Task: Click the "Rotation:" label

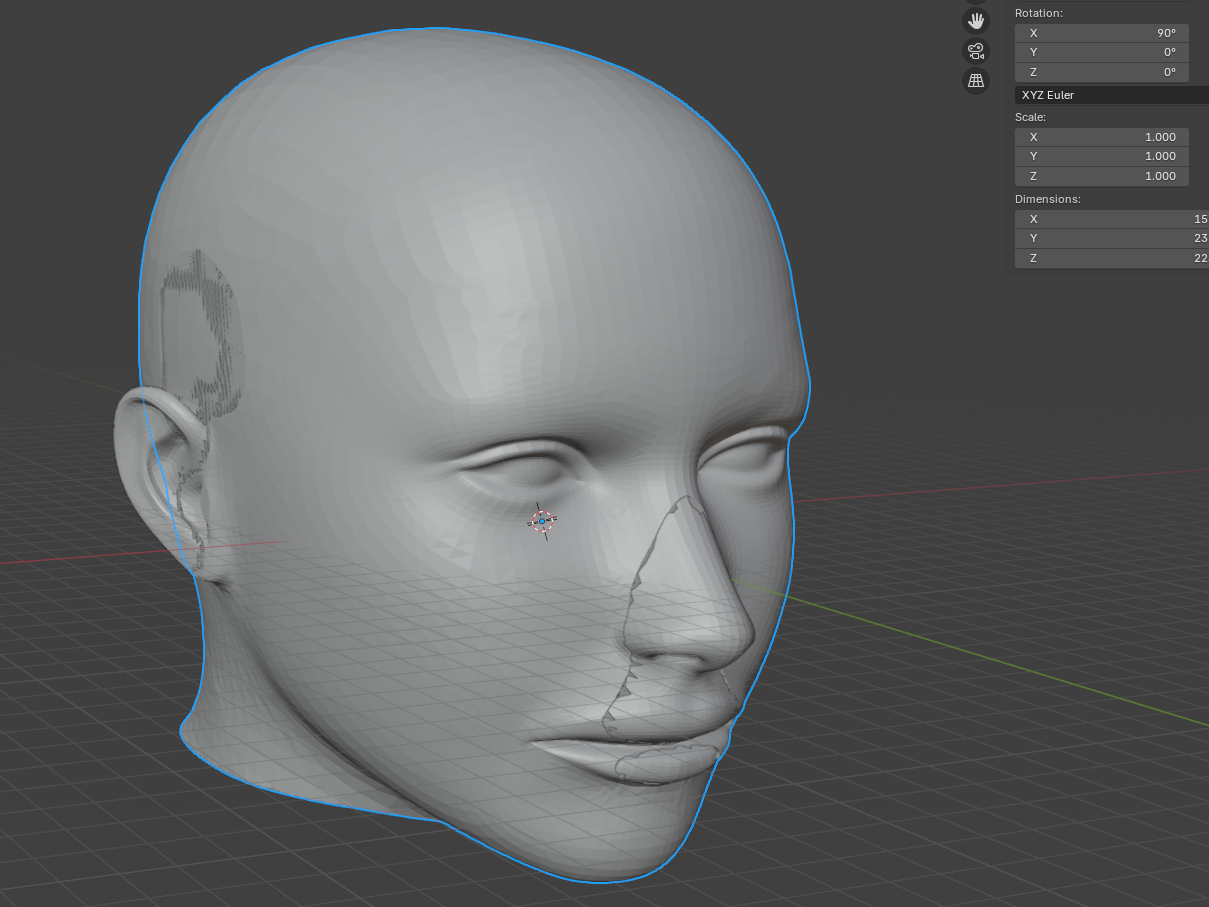Action: (1039, 13)
